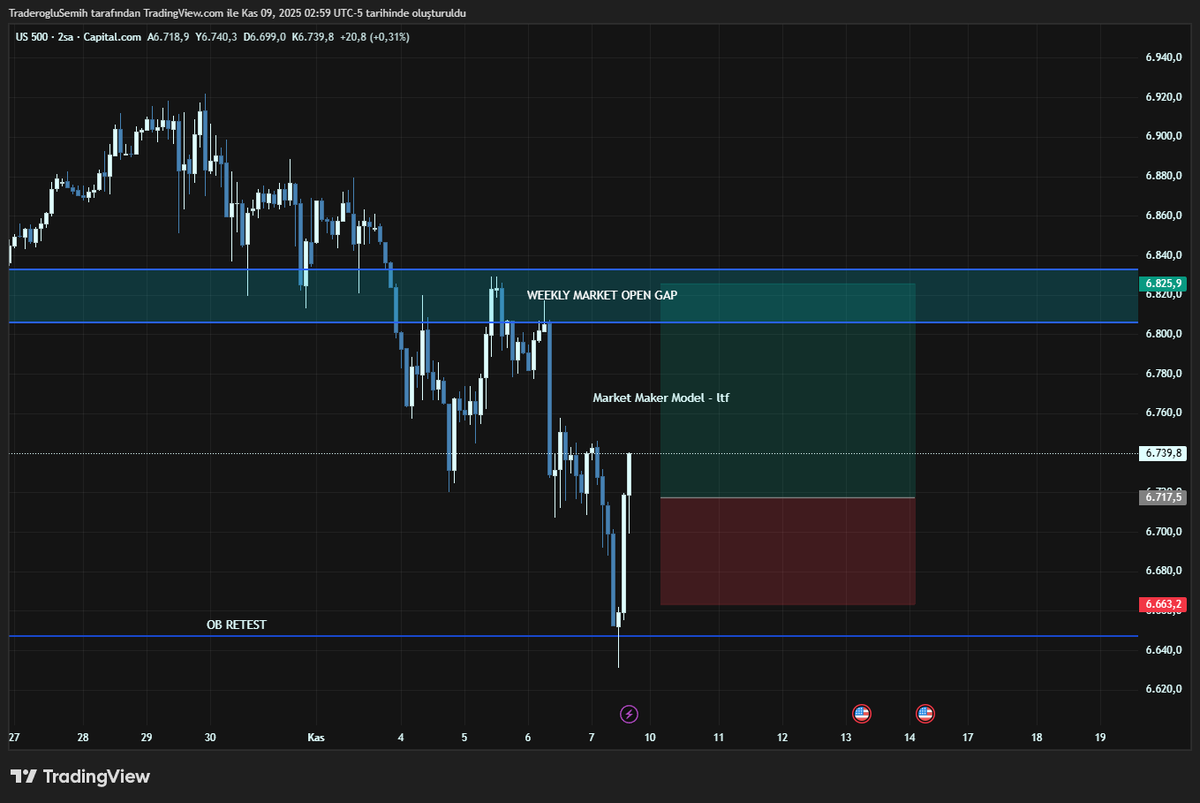Click date 11 on the time axis
The image size is (1200, 803).
tap(719, 738)
